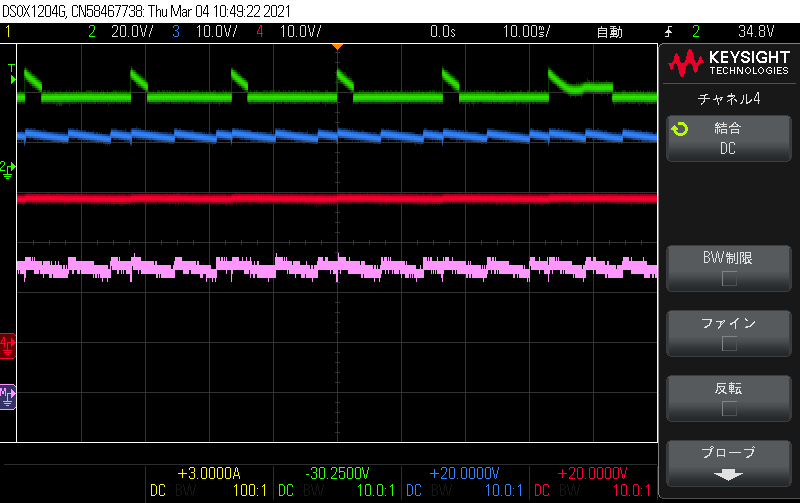Select the channel 4 red ground marker
The height and width of the screenshot is (503, 800).
[x=7, y=346]
